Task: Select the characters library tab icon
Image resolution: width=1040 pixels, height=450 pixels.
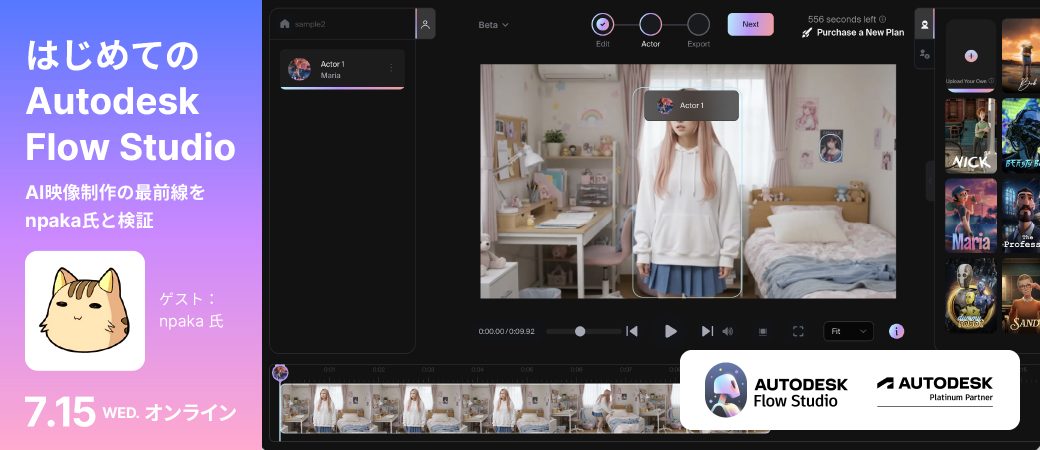Action: [x=924, y=25]
